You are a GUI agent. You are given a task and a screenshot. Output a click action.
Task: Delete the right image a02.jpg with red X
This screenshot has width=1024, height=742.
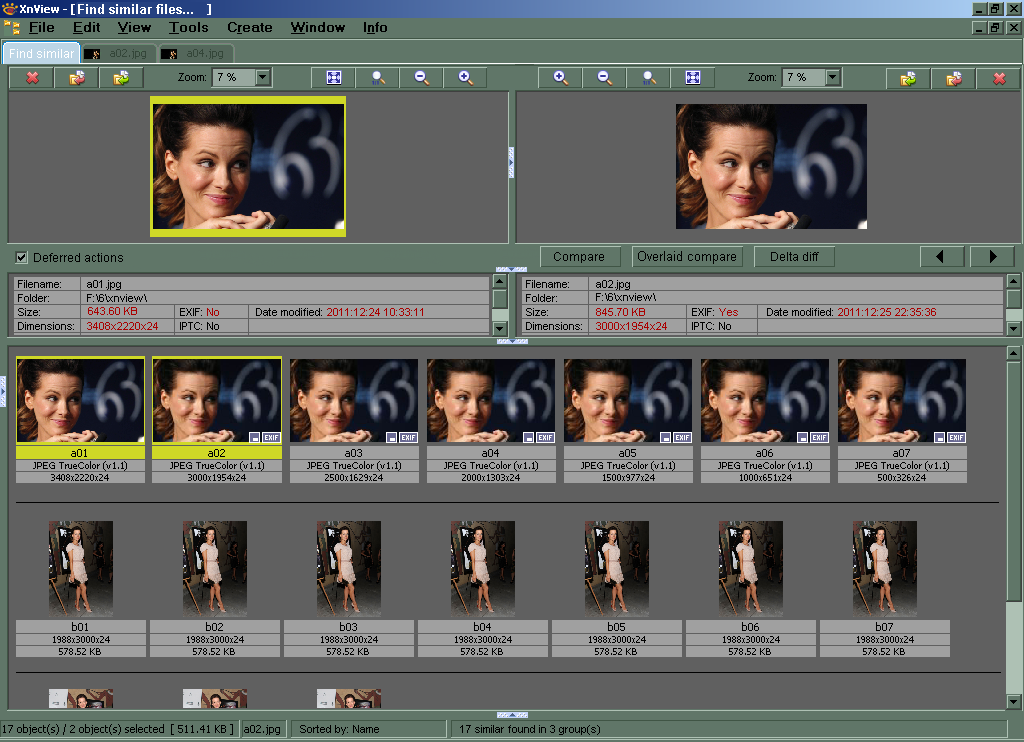[998, 78]
